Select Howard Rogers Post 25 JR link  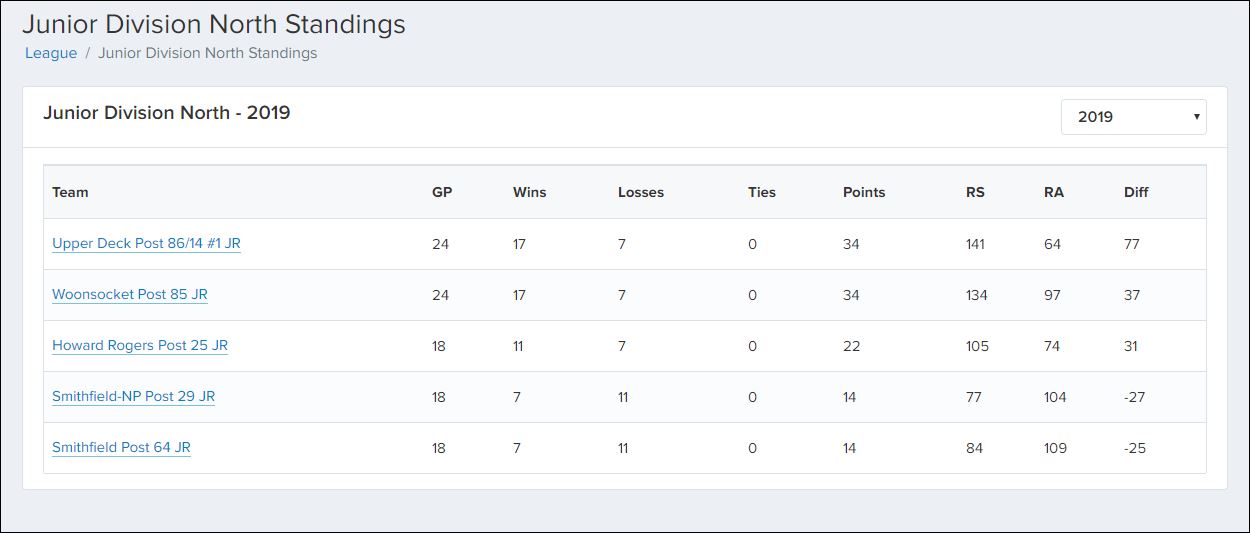(x=140, y=346)
